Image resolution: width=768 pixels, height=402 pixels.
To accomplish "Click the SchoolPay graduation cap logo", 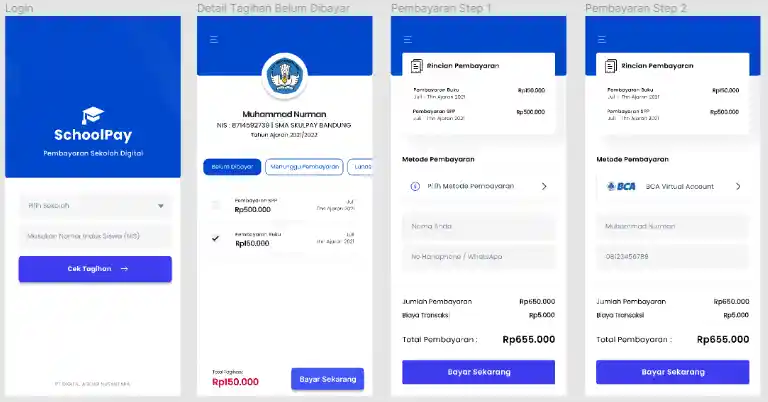I will [93, 116].
